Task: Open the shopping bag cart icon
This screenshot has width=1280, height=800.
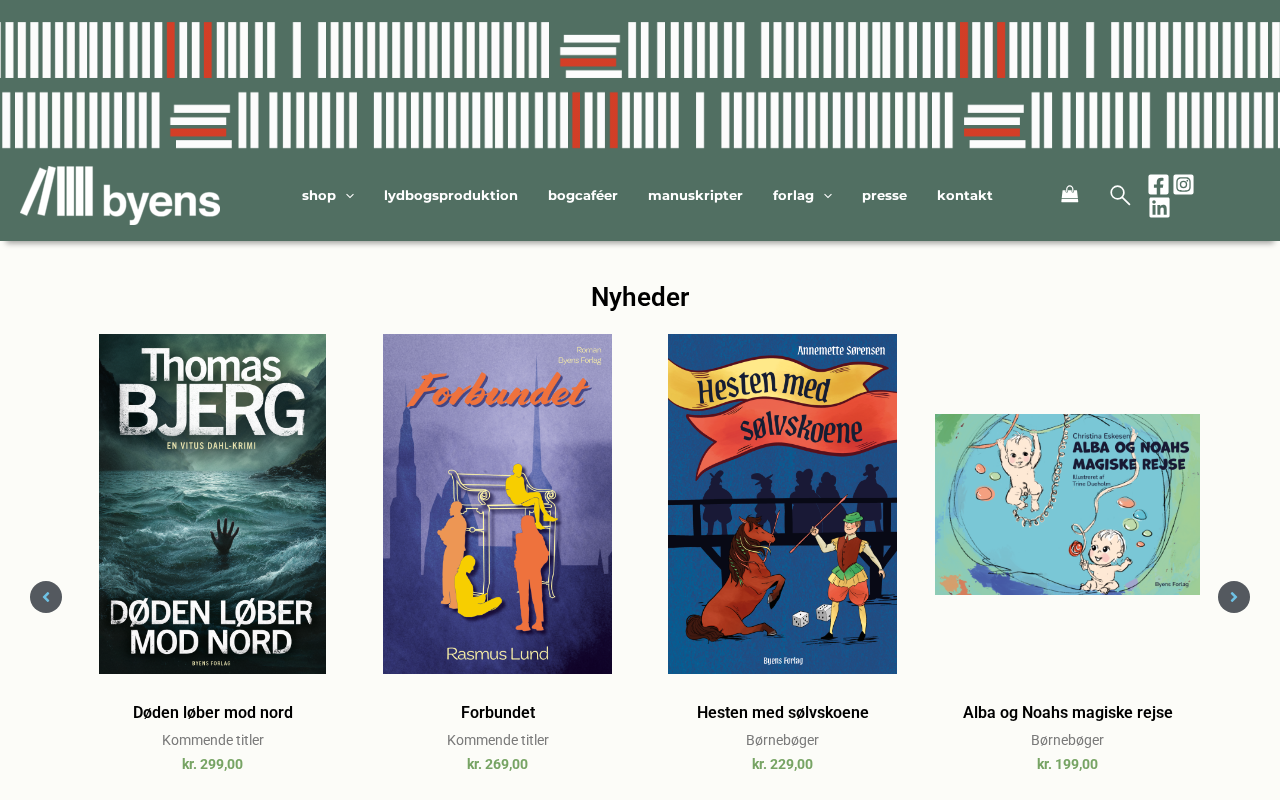Action: (1069, 195)
